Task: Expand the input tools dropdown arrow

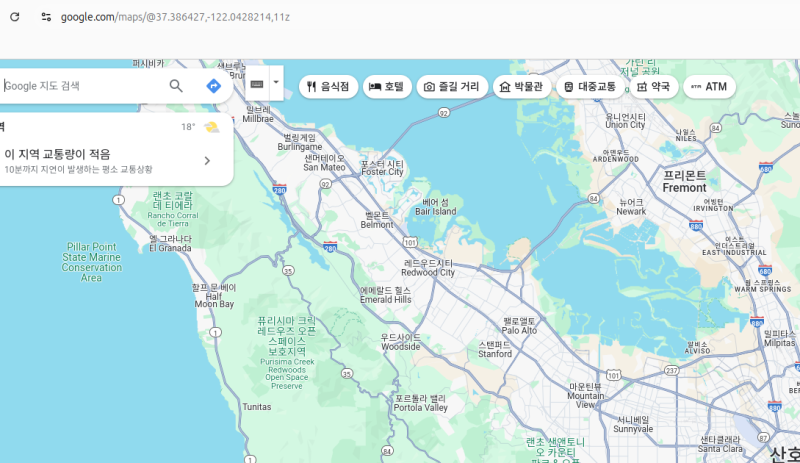Action: pyautogui.click(x=276, y=83)
